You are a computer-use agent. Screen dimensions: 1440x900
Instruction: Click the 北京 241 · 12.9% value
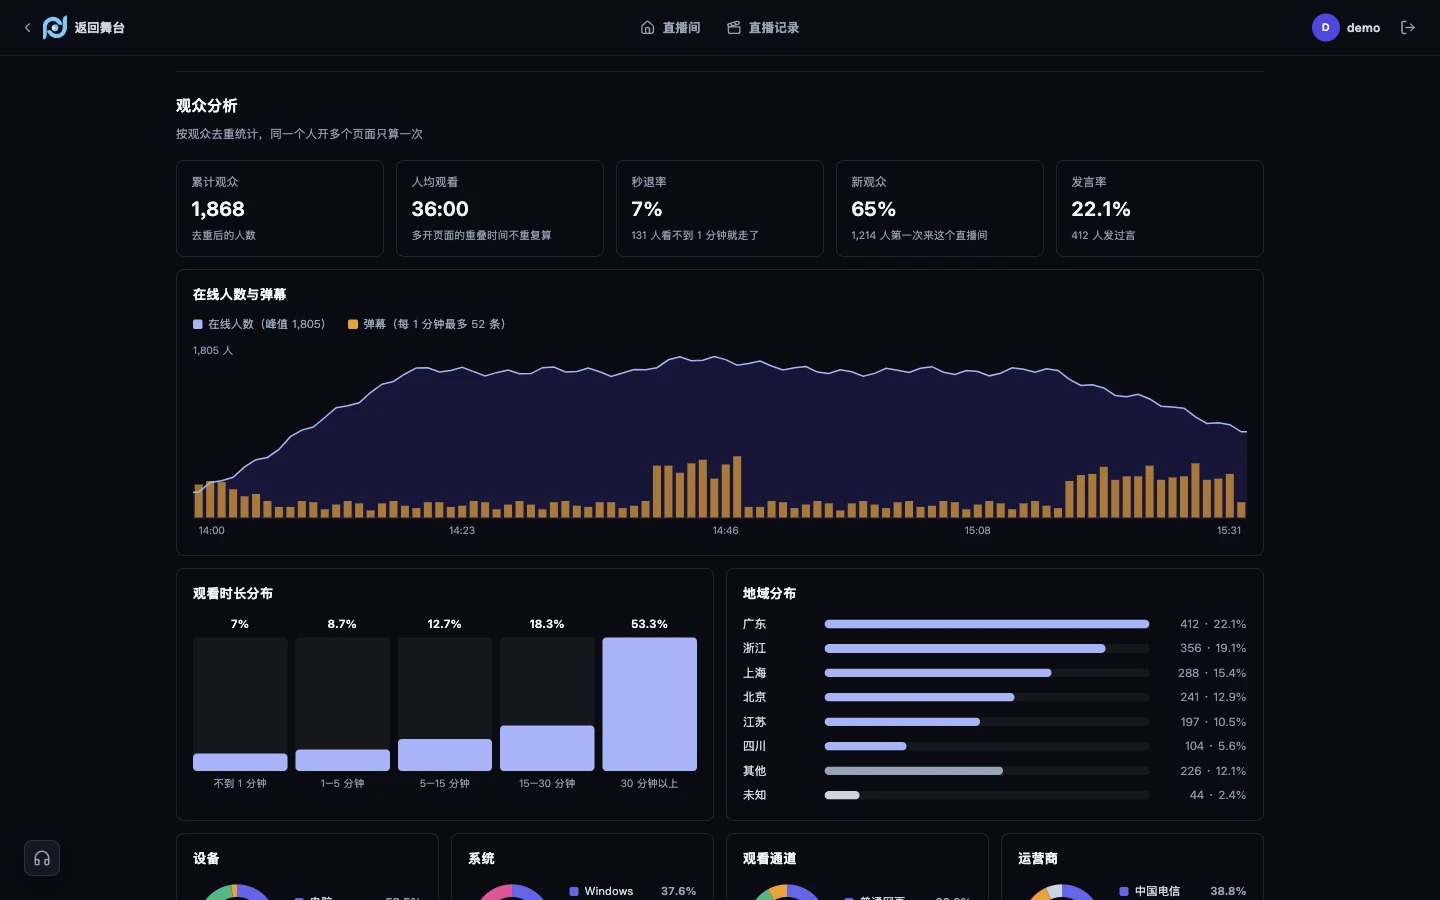tap(1213, 697)
